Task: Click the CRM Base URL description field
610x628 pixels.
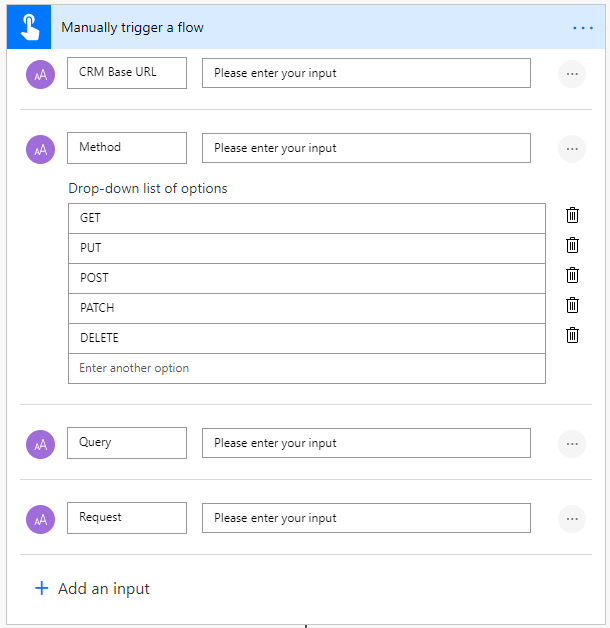Action: [366, 73]
